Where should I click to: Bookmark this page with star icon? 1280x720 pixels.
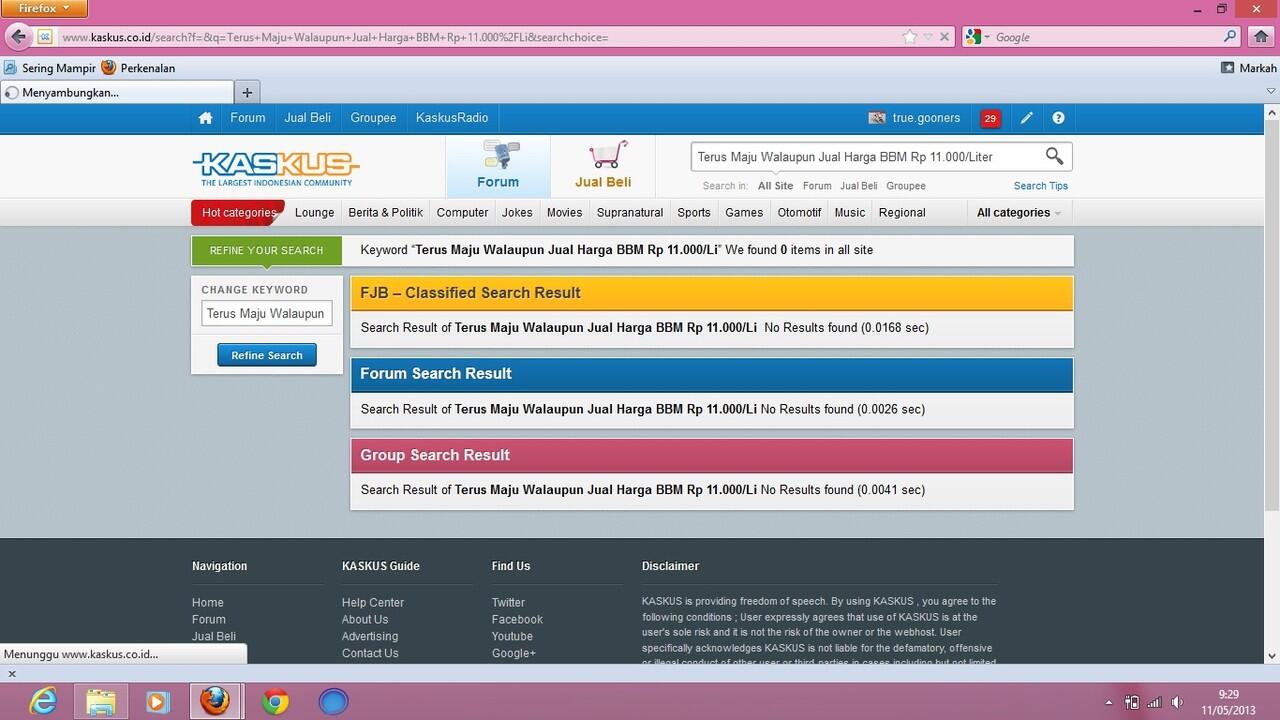tap(909, 37)
